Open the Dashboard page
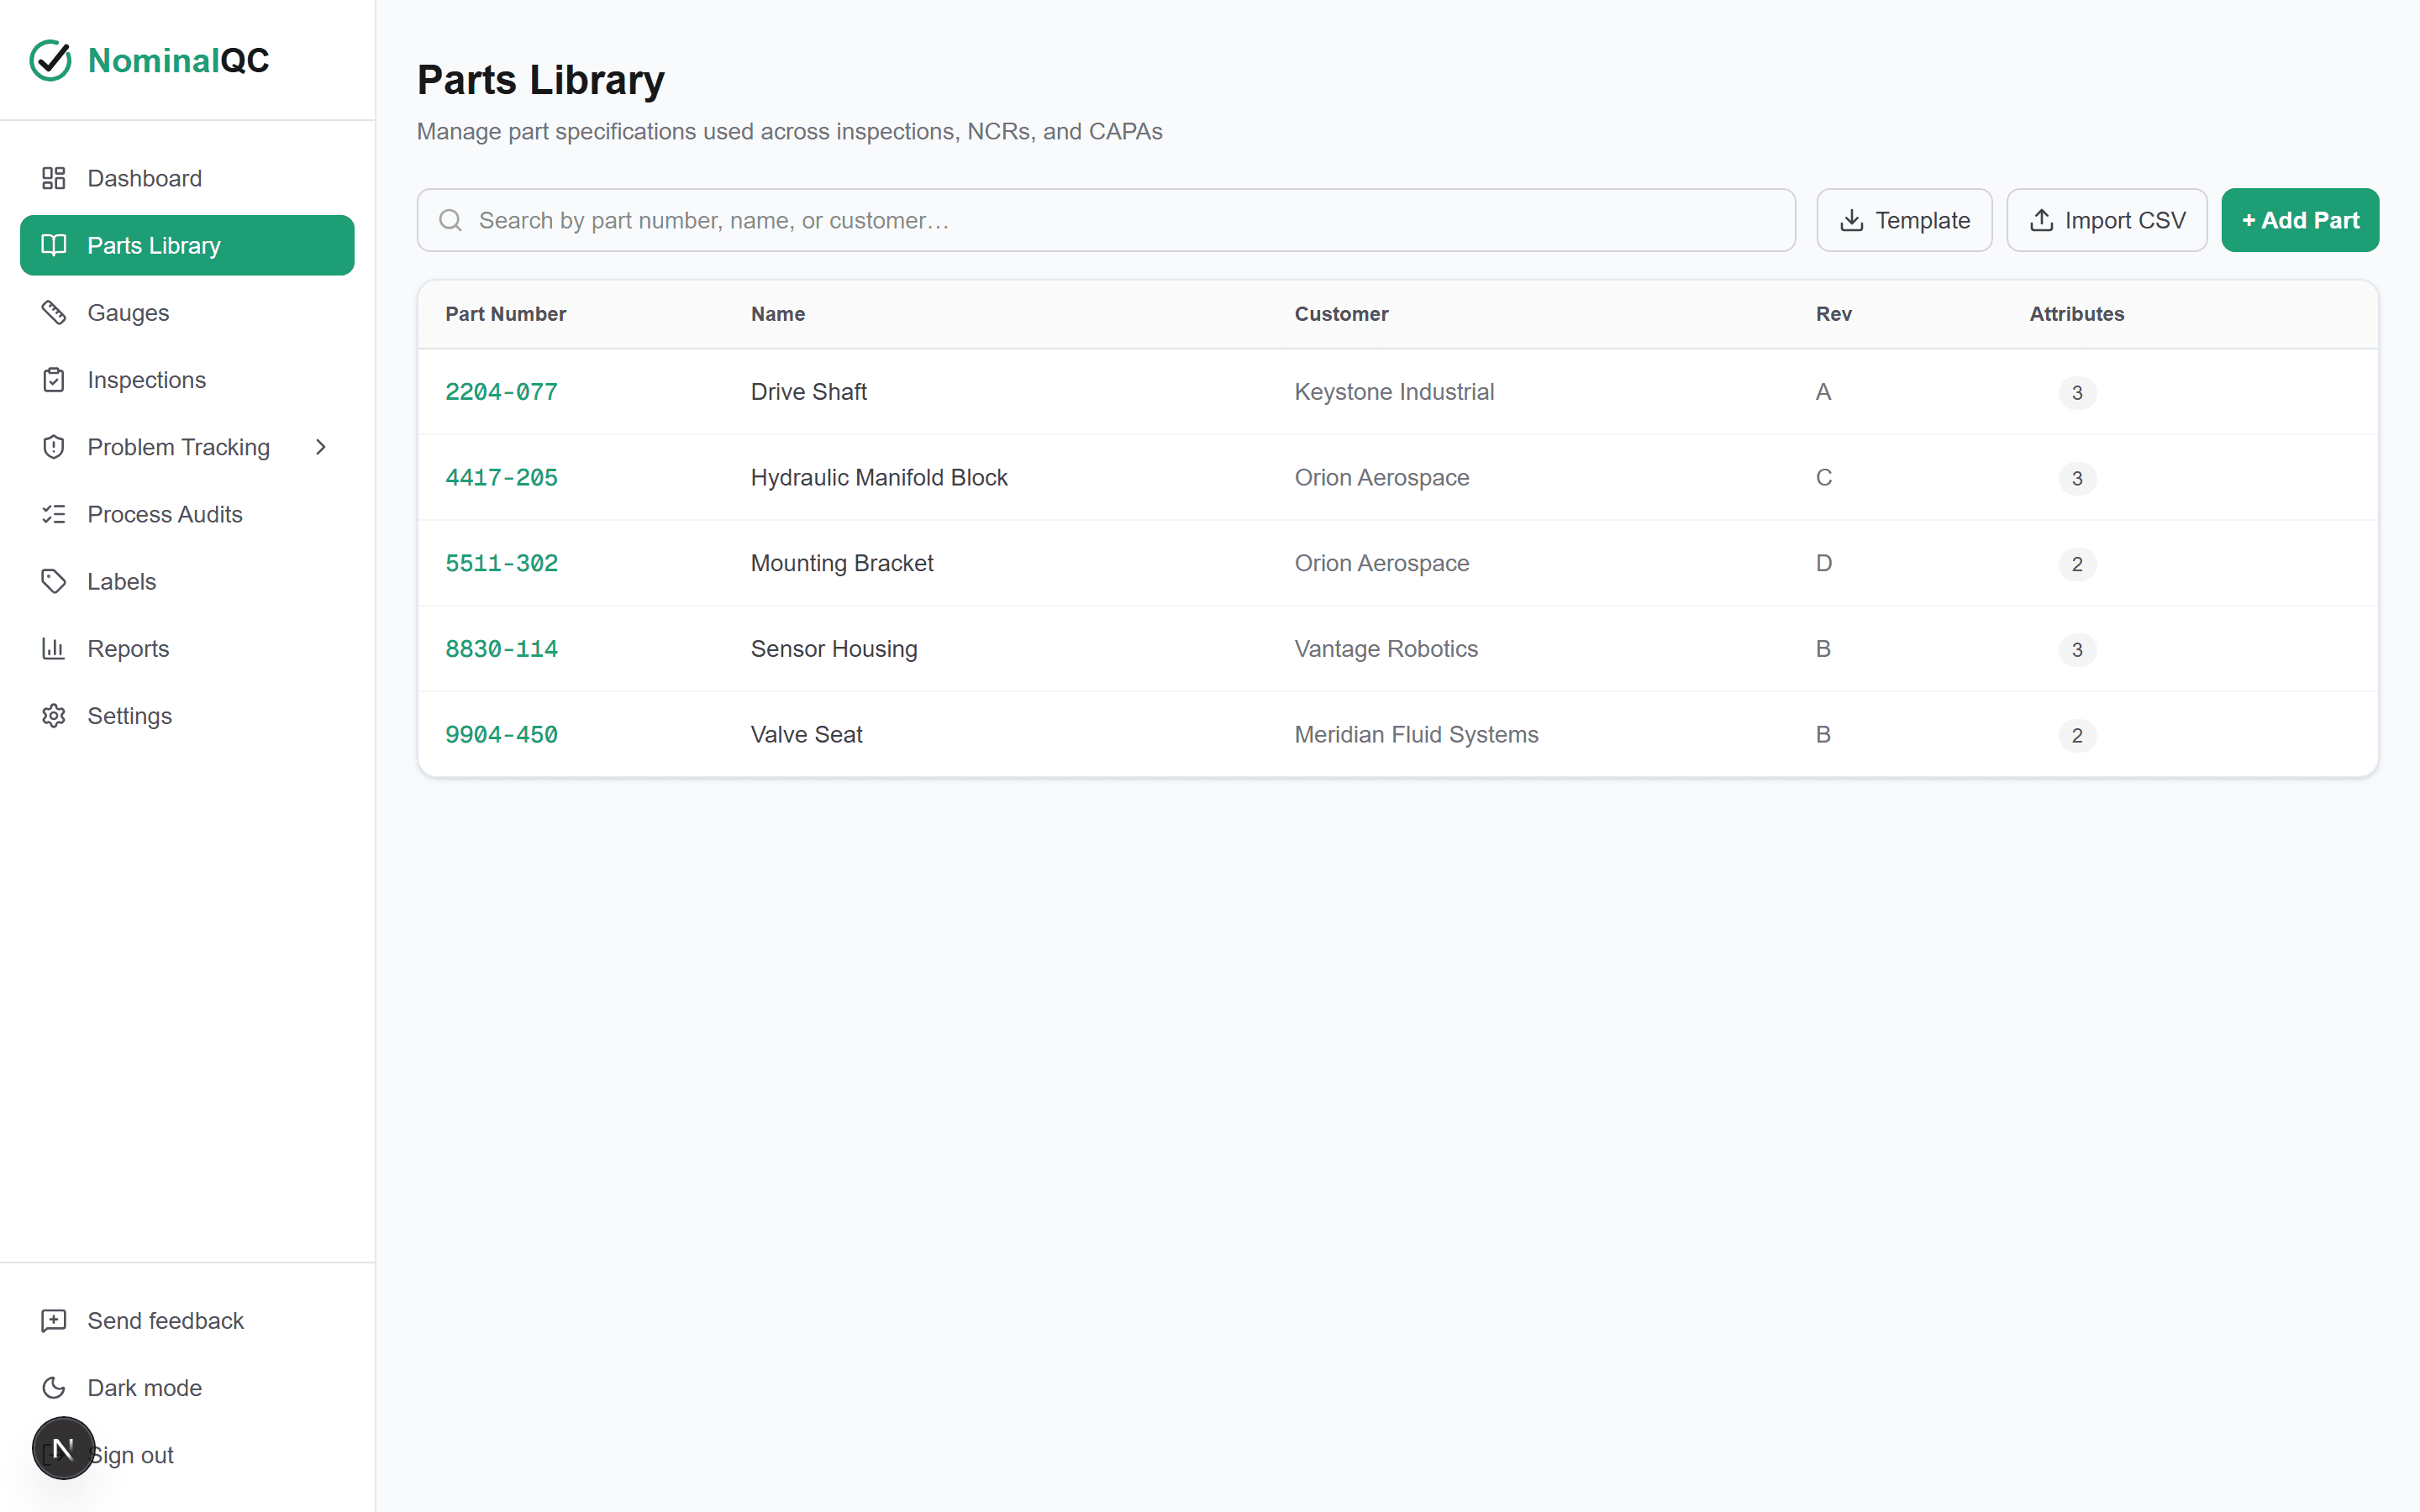Viewport: 2420px width, 1512px height. [187, 178]
